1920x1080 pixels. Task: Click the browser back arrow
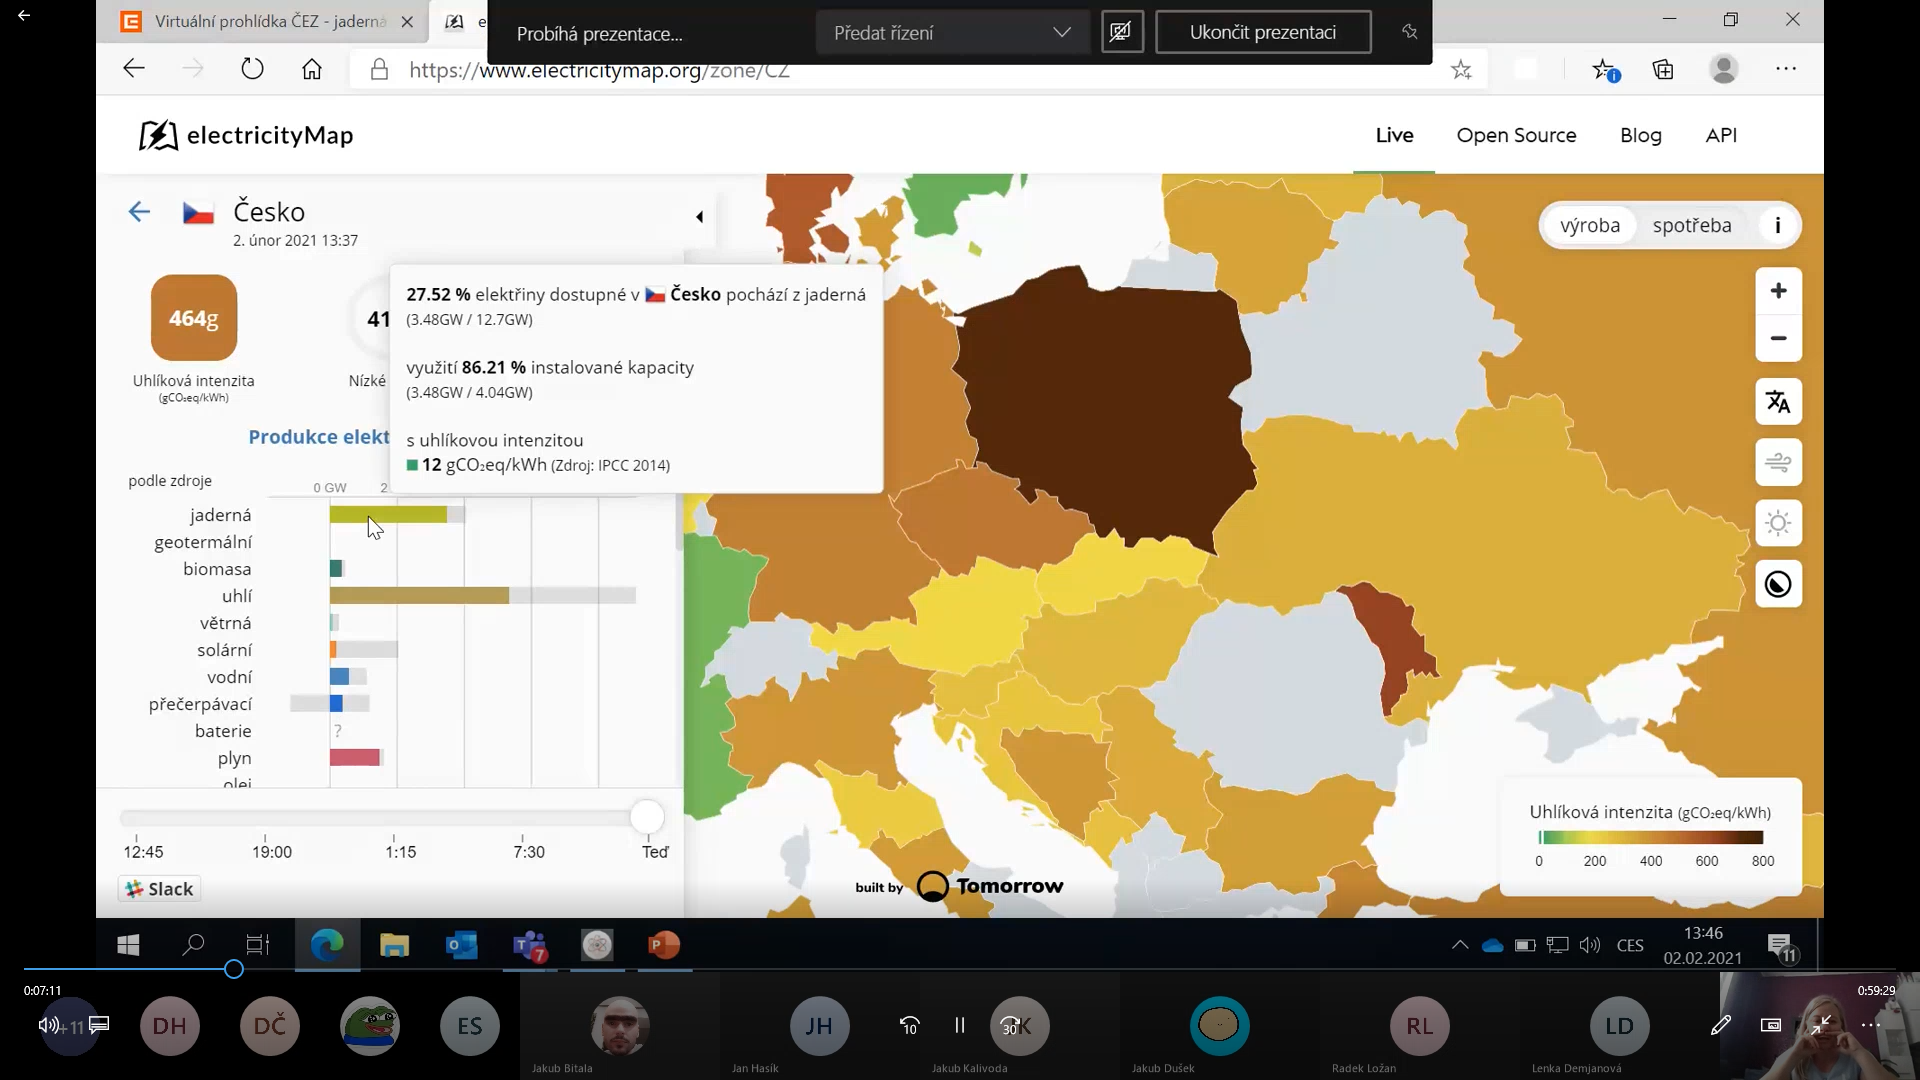pos(134,69)
